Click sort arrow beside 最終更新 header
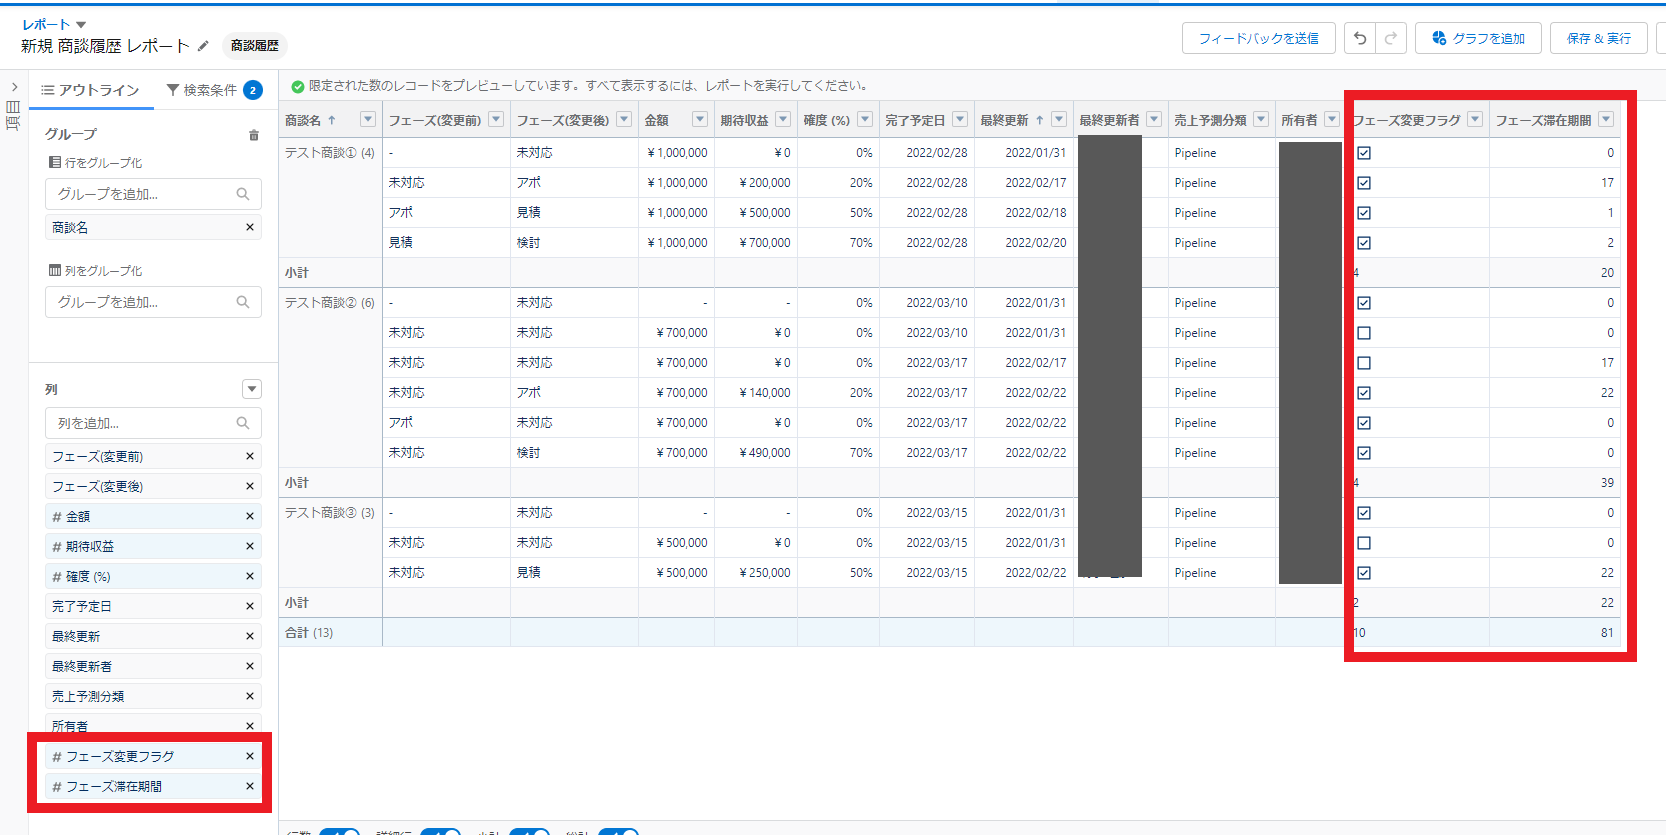The image size is (1666, 835). pyautogui.click(x=1040, y=120)
